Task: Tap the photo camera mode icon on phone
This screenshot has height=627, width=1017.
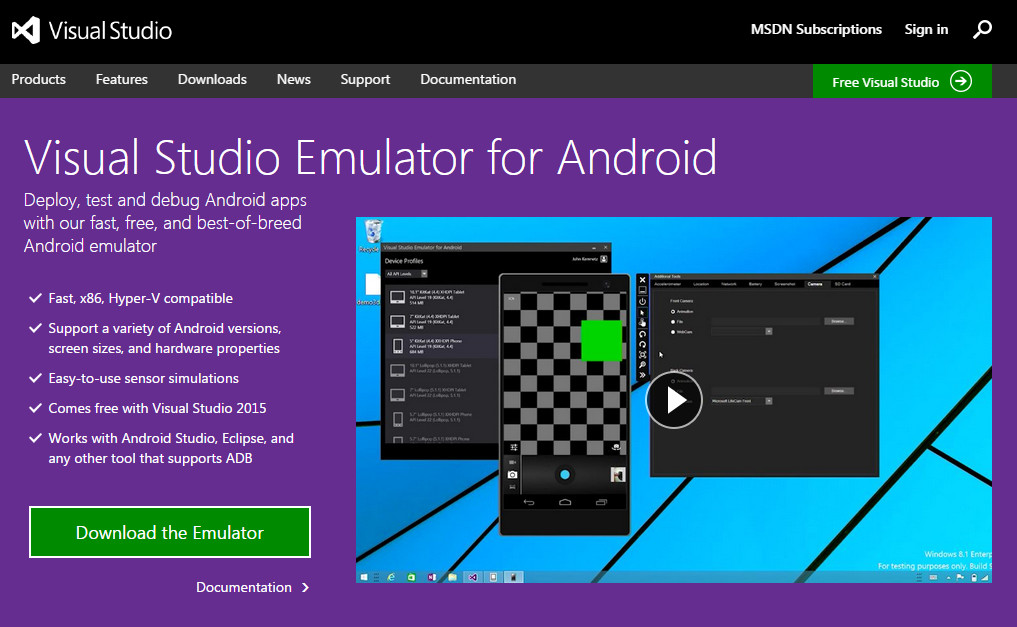Action: [x=512, y=475]
